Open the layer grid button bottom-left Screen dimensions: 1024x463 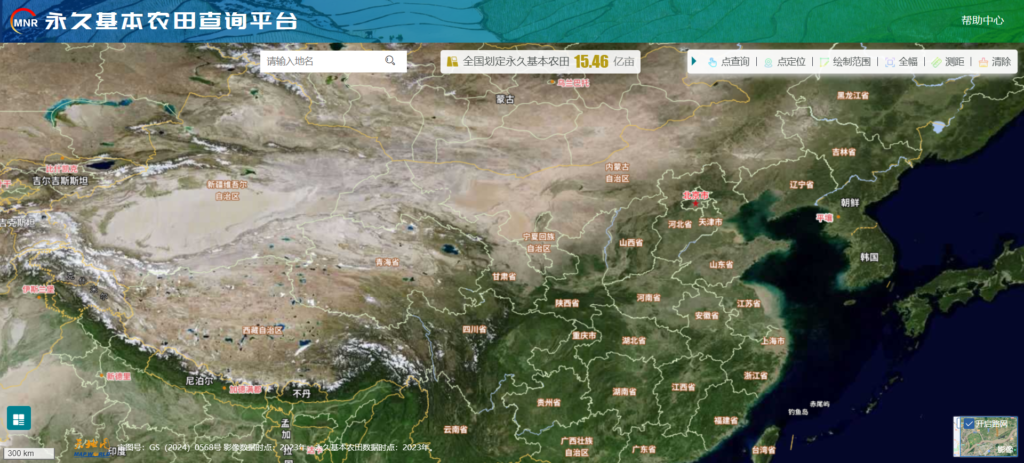[18, 418]
